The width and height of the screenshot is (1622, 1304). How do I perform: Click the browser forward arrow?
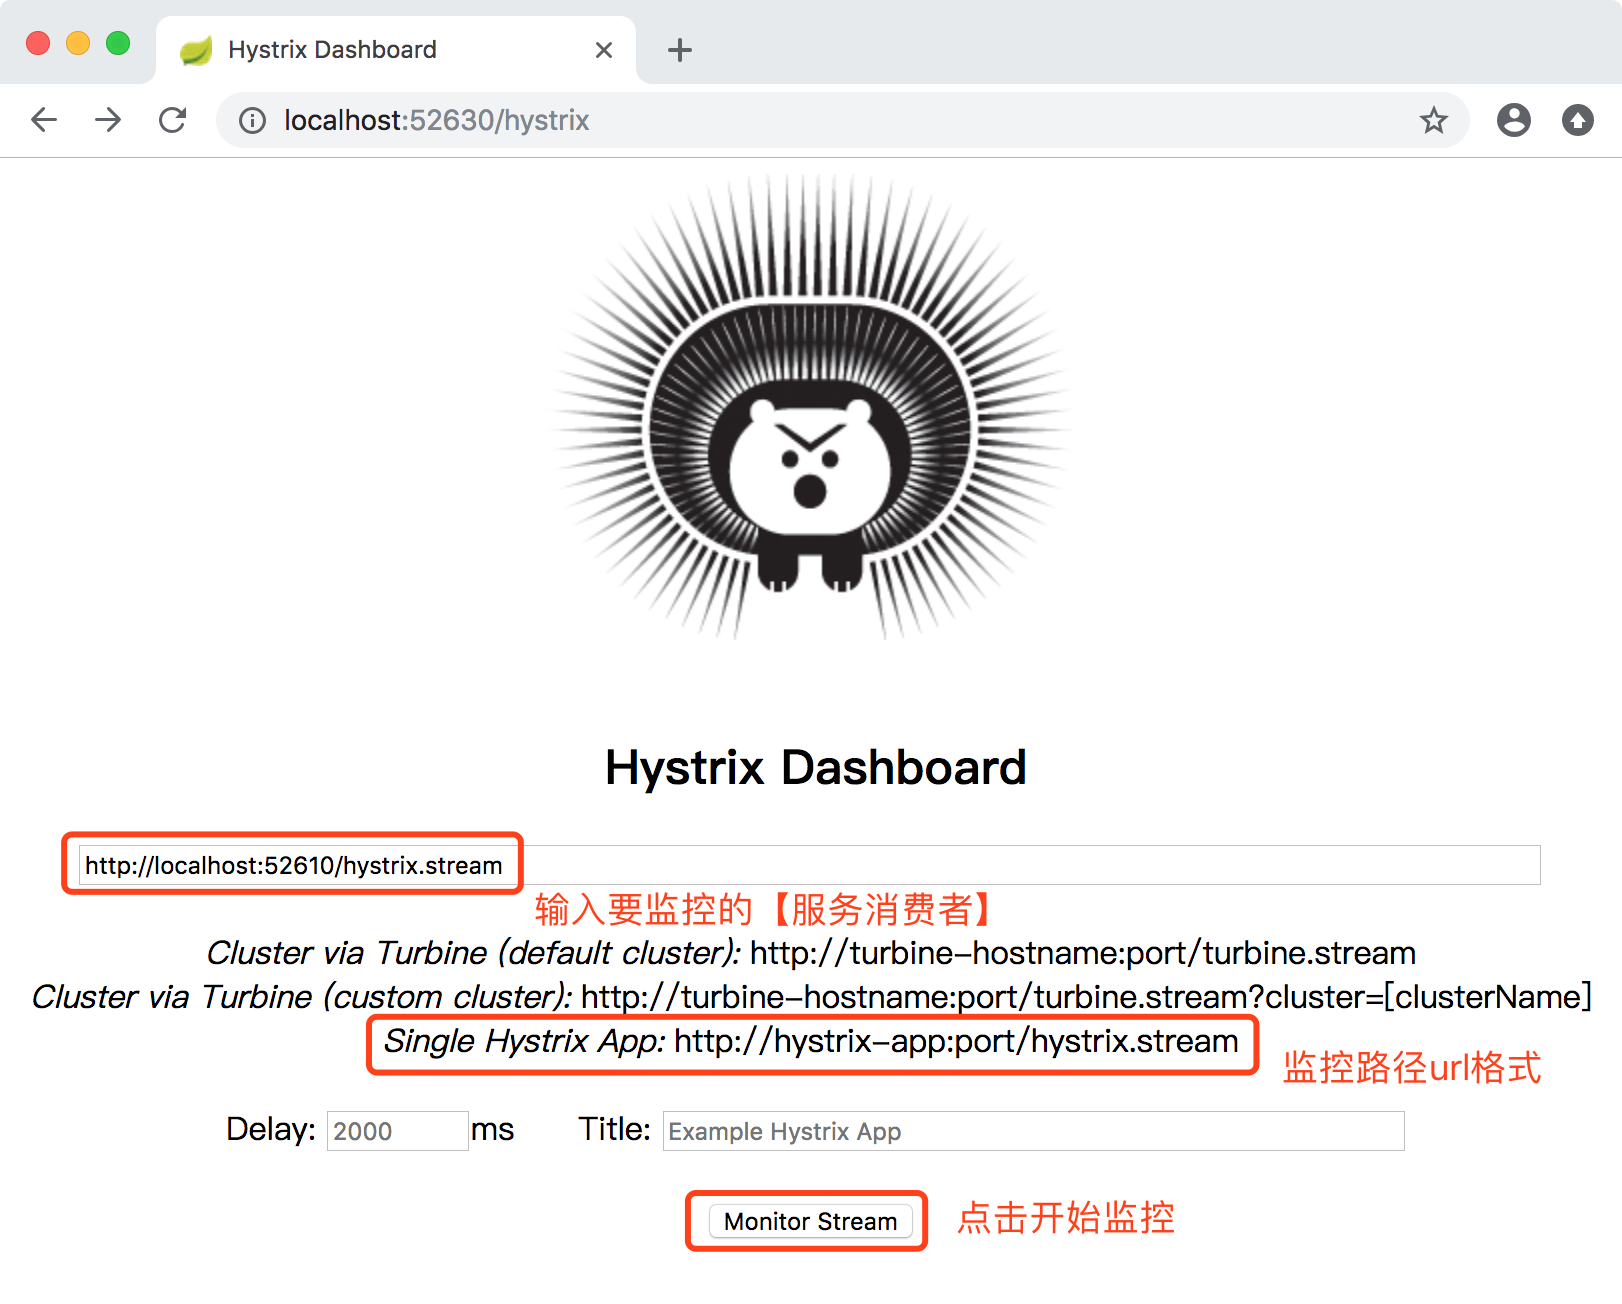pyautogui.click(x=108, y=120)
